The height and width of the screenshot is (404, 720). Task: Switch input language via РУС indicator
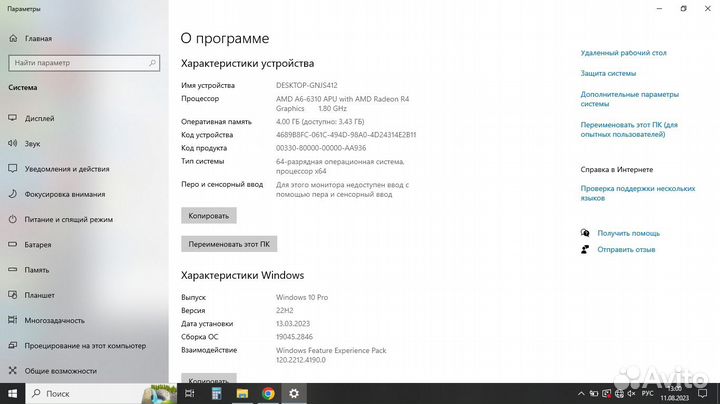pyautogui.click(x=647, y=394)
